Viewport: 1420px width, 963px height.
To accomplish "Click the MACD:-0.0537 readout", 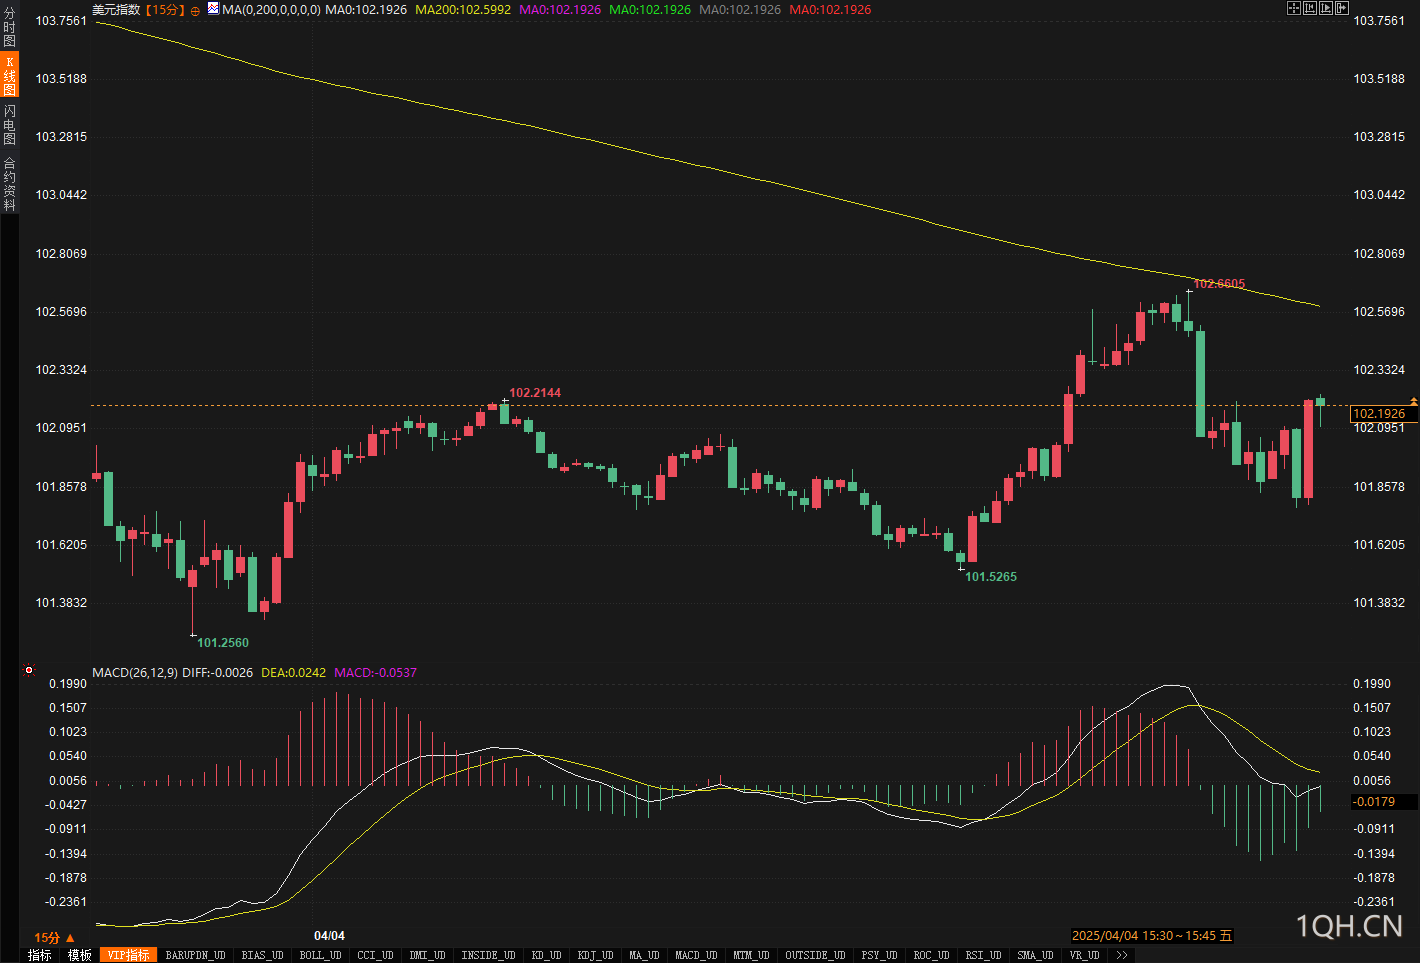I will point(375,673).
